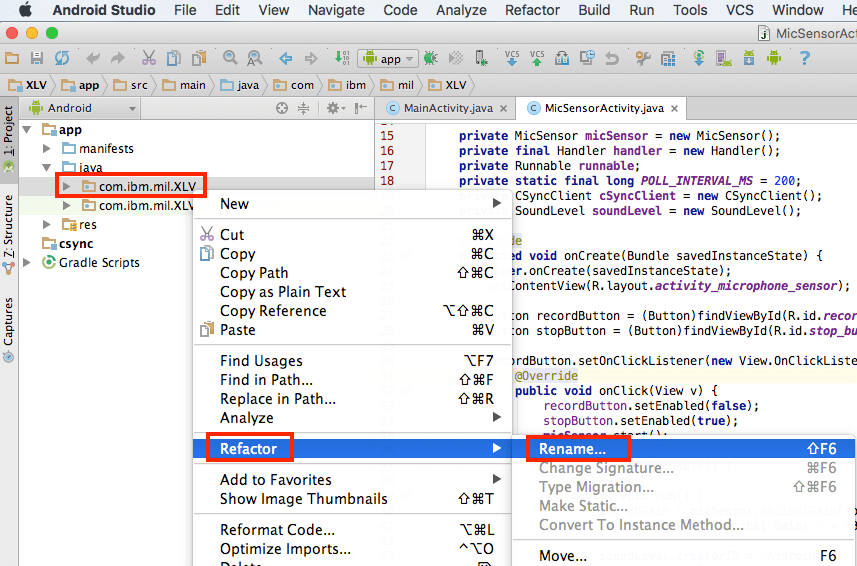
Task: Click the Revert curved arrow icon
Action: (x=612, y=58)
